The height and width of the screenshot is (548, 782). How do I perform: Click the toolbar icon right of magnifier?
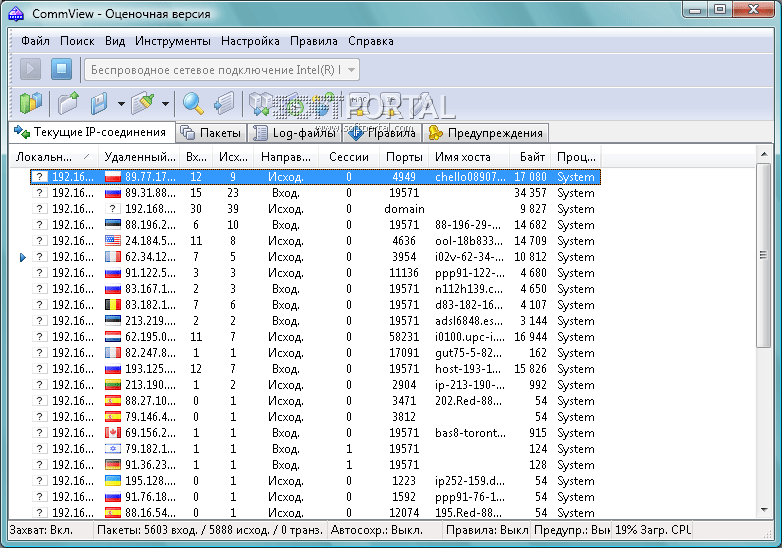(x=224, y=103)
